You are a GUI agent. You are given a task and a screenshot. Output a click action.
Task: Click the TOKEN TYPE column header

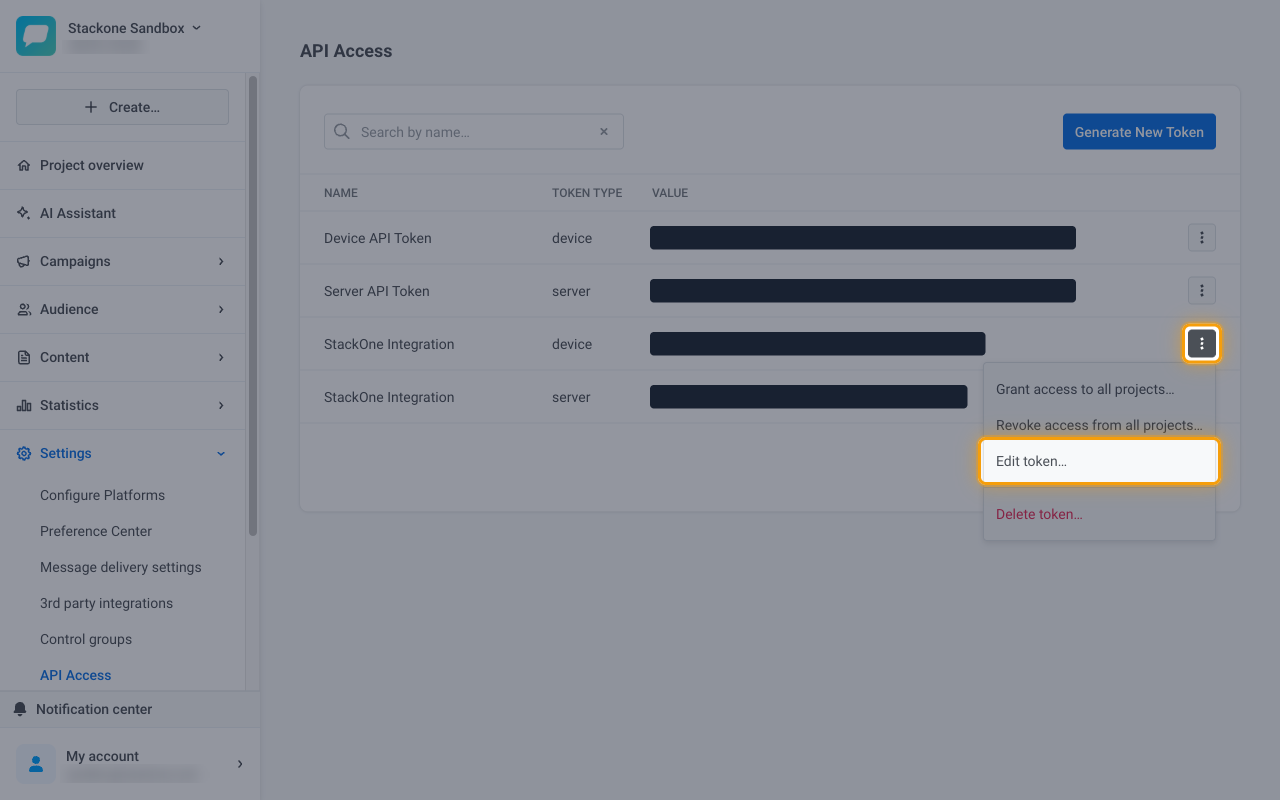pyautogui.click(x=587, y=193)
